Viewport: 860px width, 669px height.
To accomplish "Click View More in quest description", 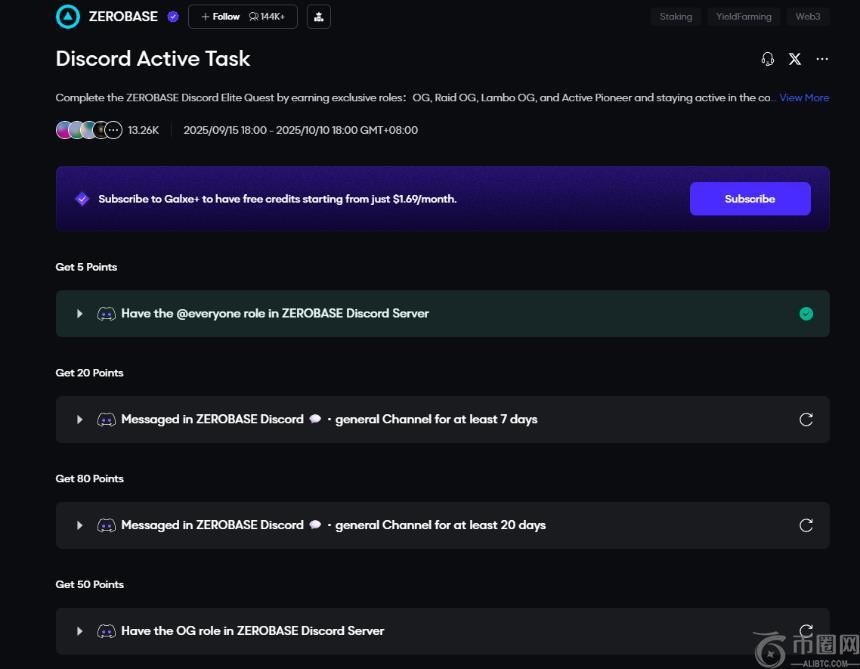I will coord(804,98).
